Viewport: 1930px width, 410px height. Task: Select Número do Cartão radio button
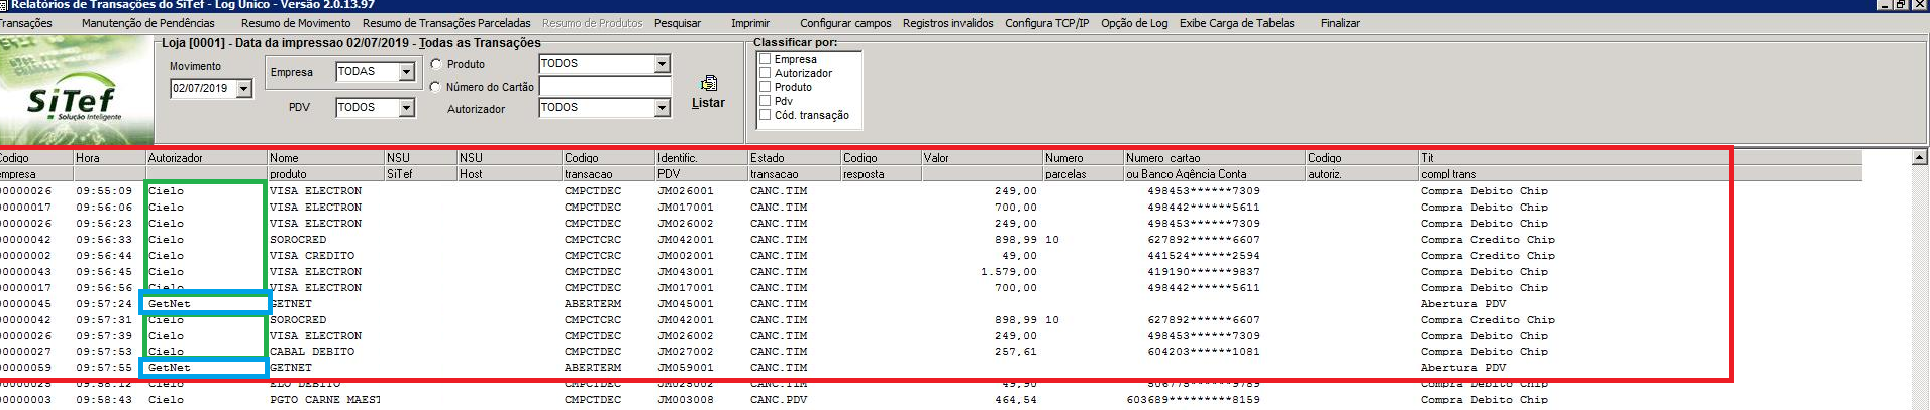(436, 87)
